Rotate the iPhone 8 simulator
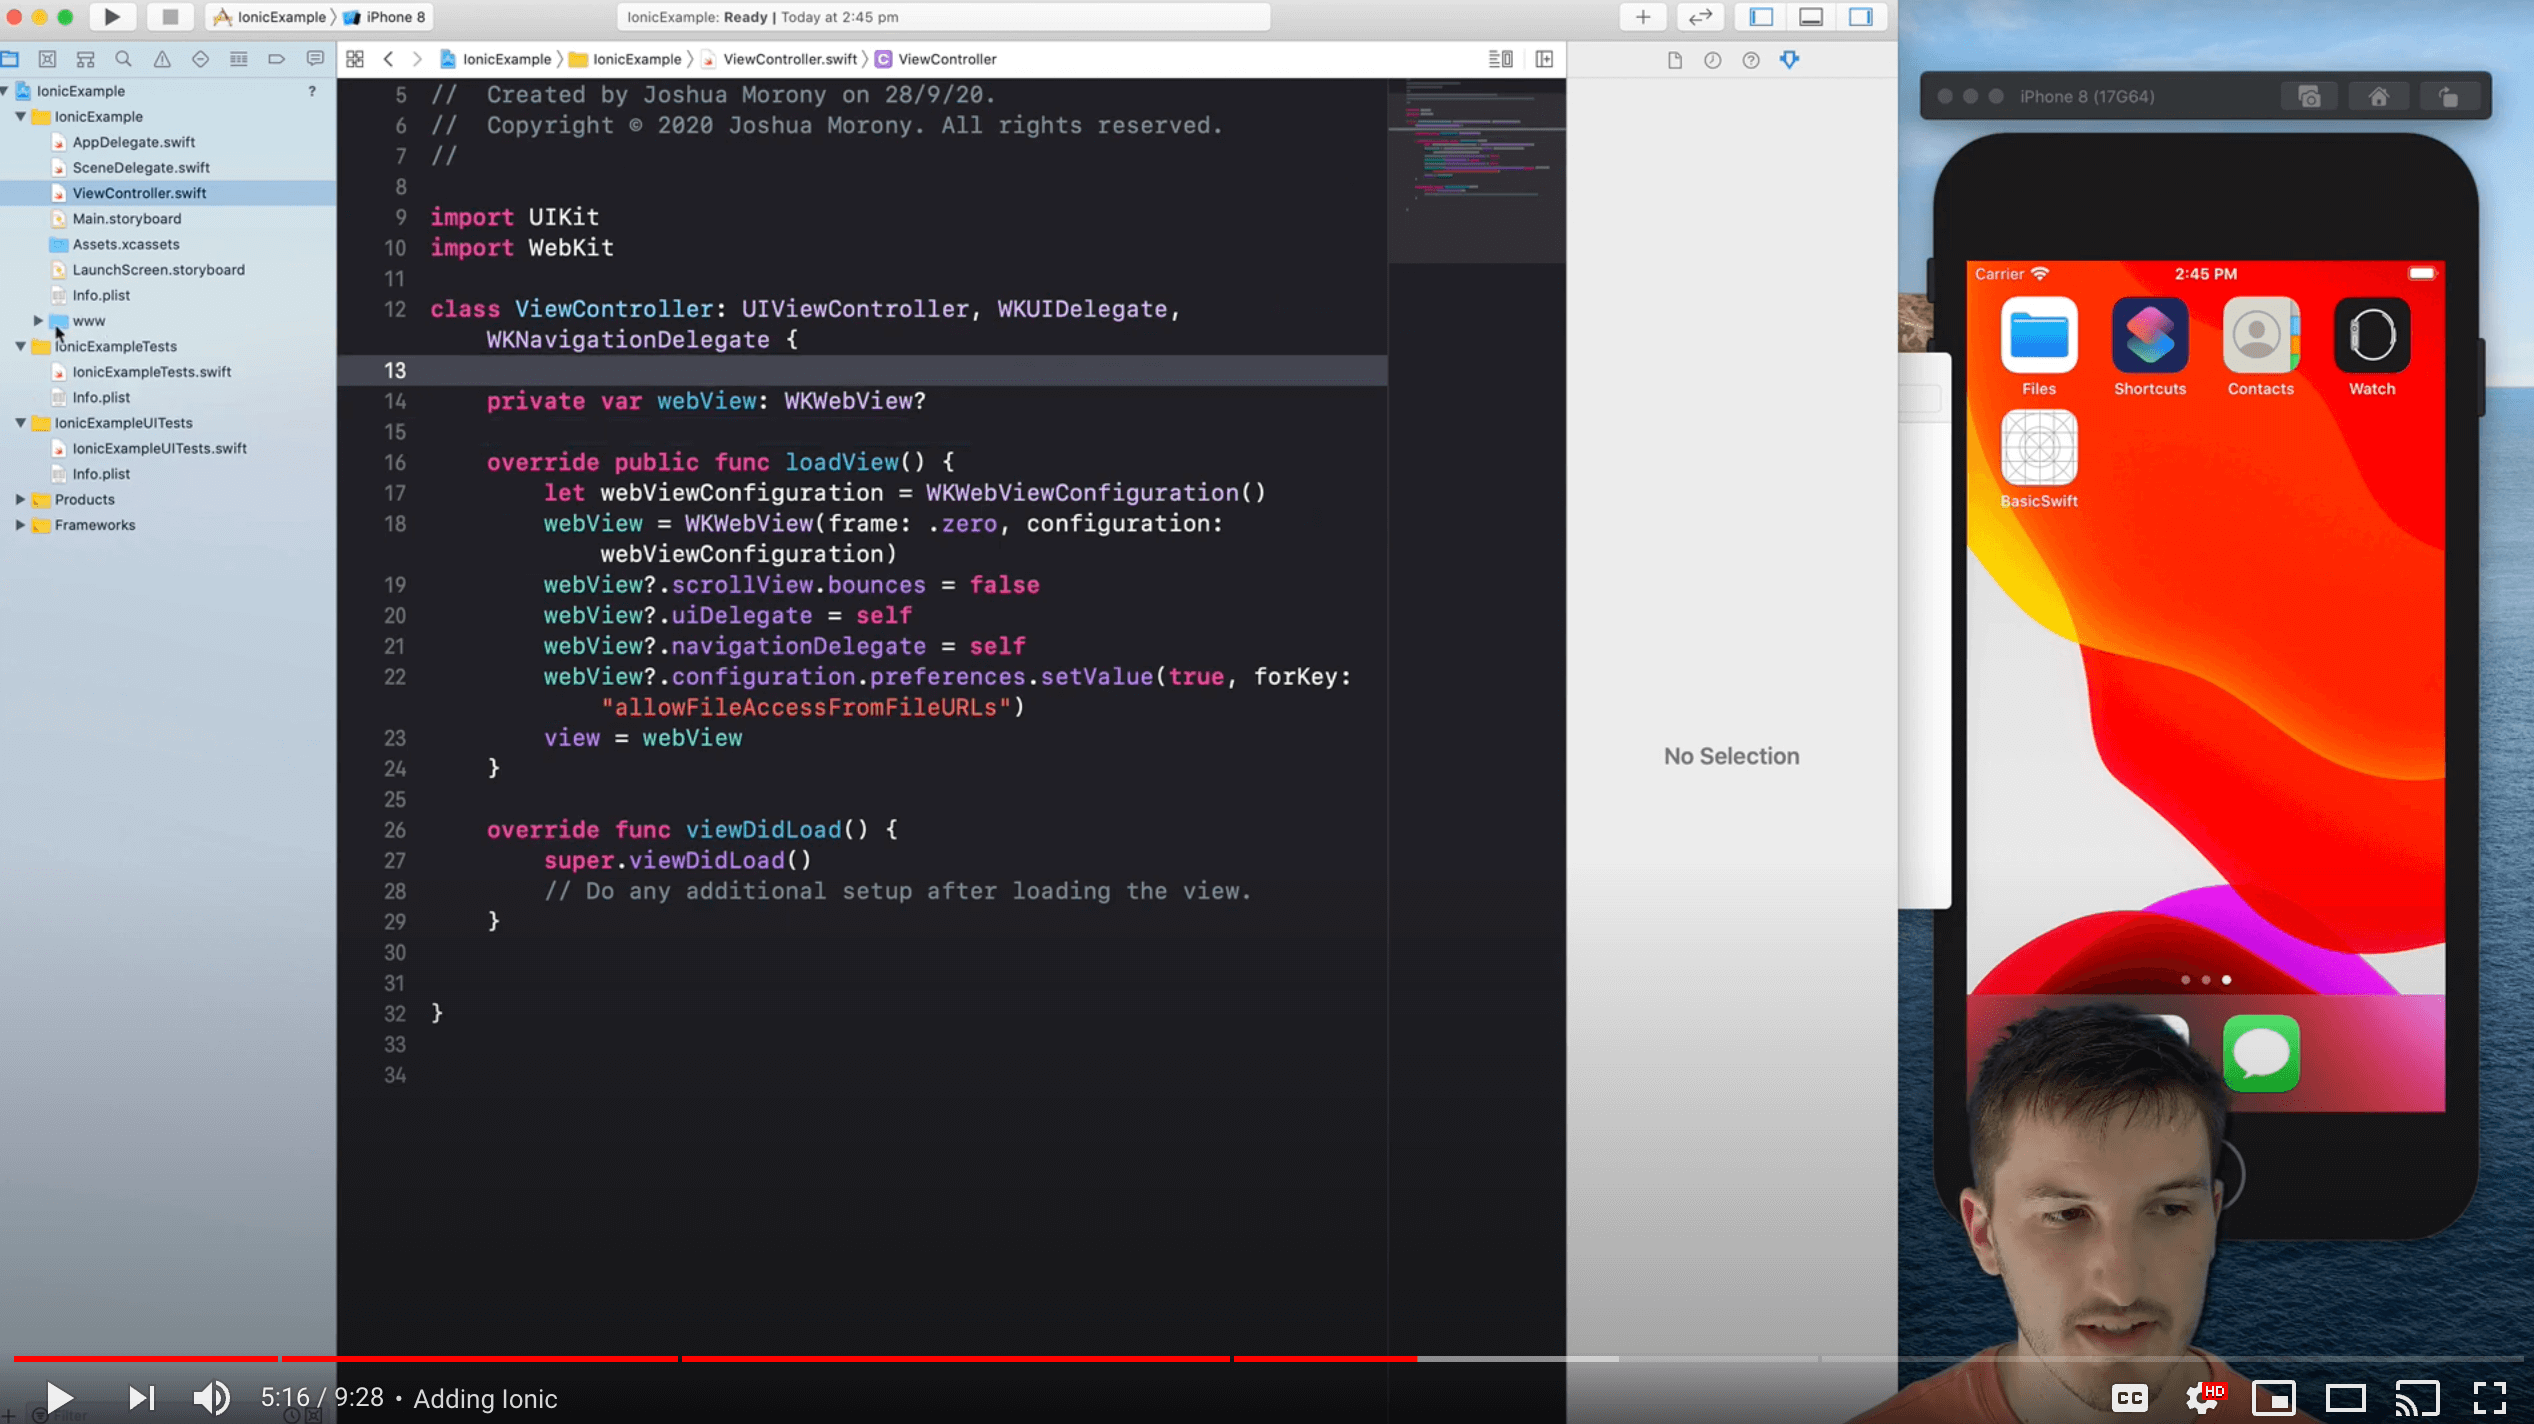The height and width of the screenshot is (1424, 2534). tap(2447, 96)
